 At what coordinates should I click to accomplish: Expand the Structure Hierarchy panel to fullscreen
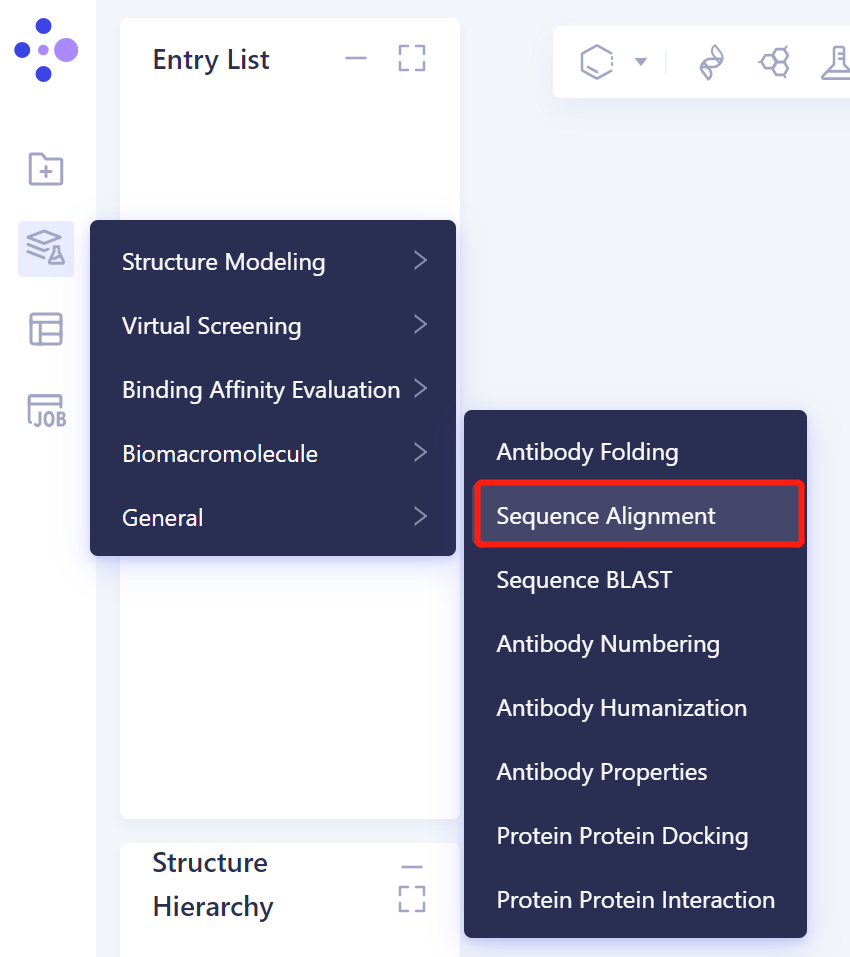tap(412, 898)
